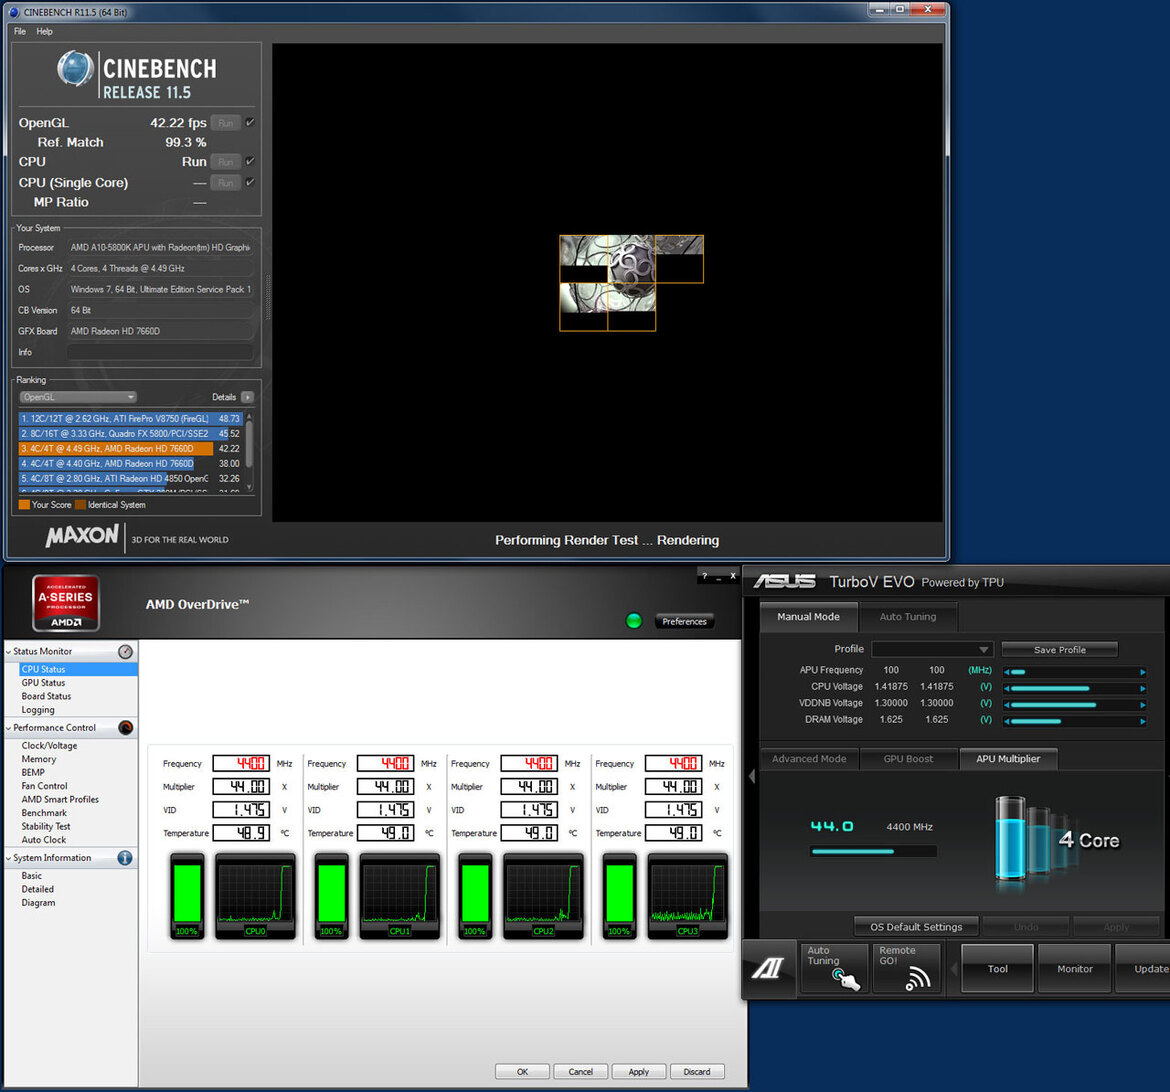Switch to the GPU Boost tab

[x=908, y=758]
